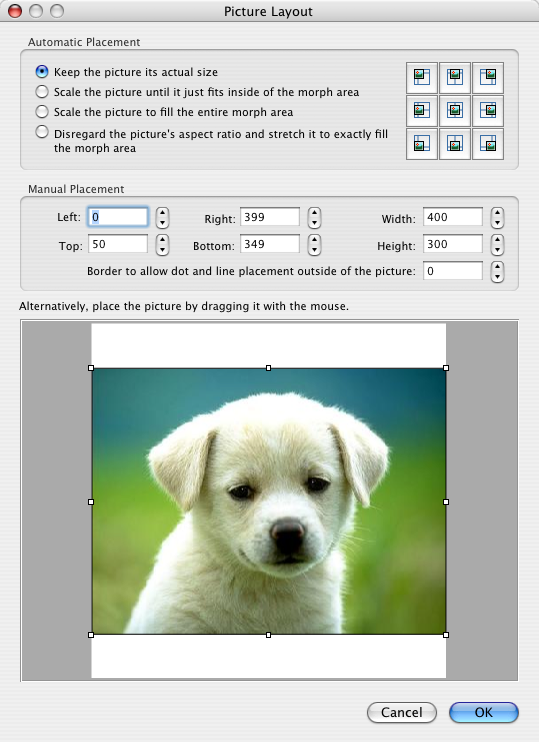Align picture to middle-right position icon
Viewport: 539px width, 742px height.
[488, 111]
